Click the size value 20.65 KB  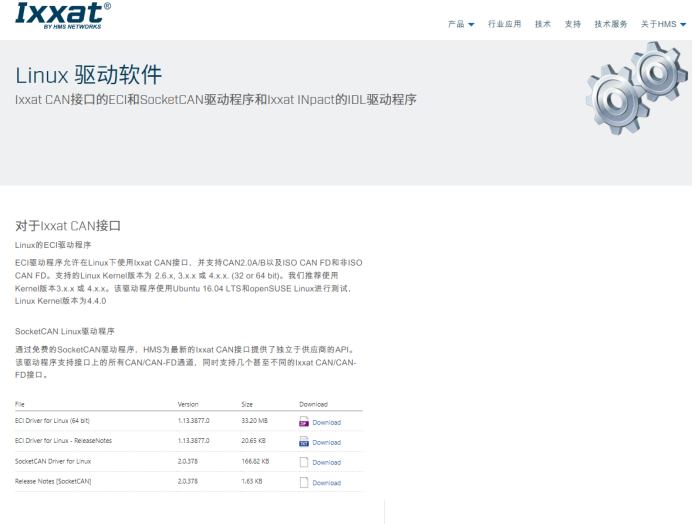[254, 440]
